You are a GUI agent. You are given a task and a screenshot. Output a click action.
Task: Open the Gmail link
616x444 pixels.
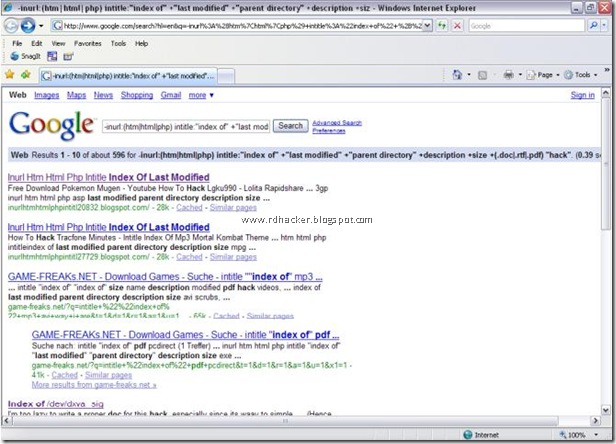coord(170,95)
